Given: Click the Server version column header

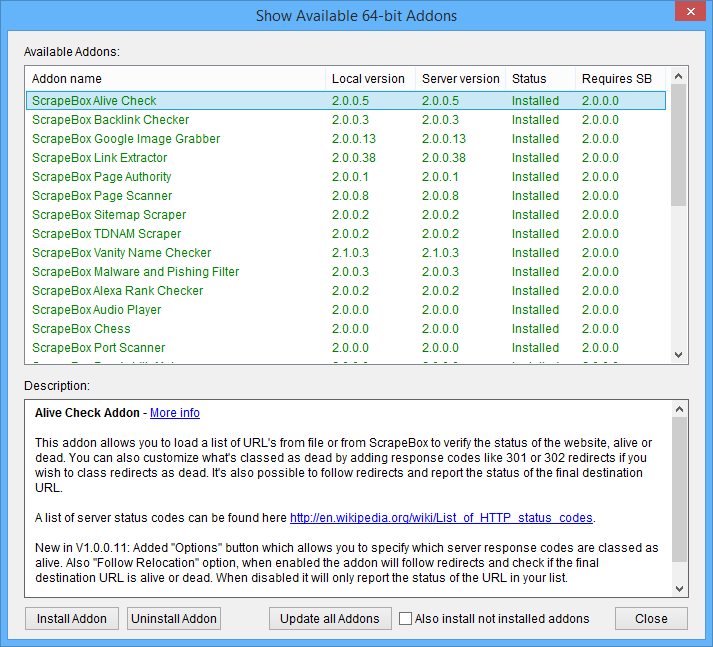Looking at the screenshot, I should coord(460,79).
